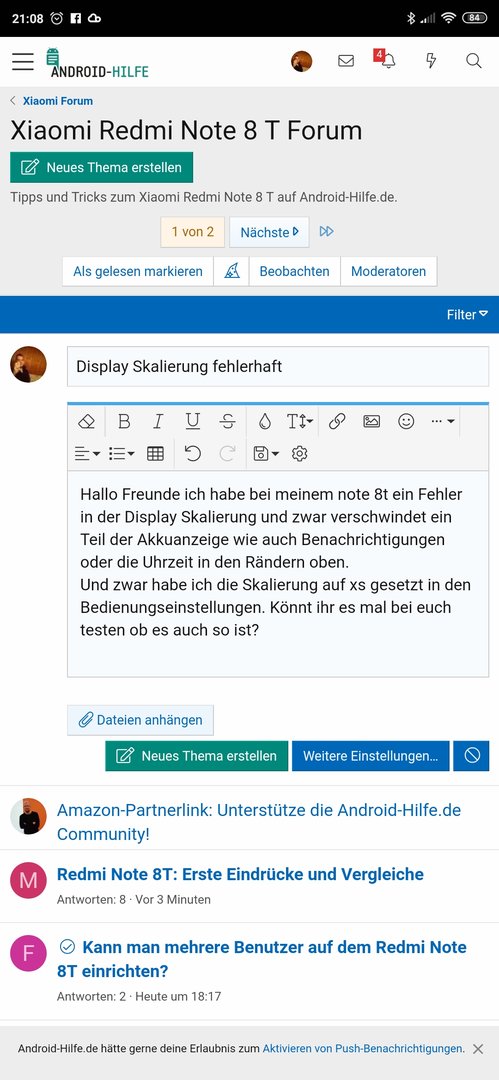Toggle BB code mode gear icon
Image resolution: width=499 pixels, height=1080 pixels.
pos(299,453)
